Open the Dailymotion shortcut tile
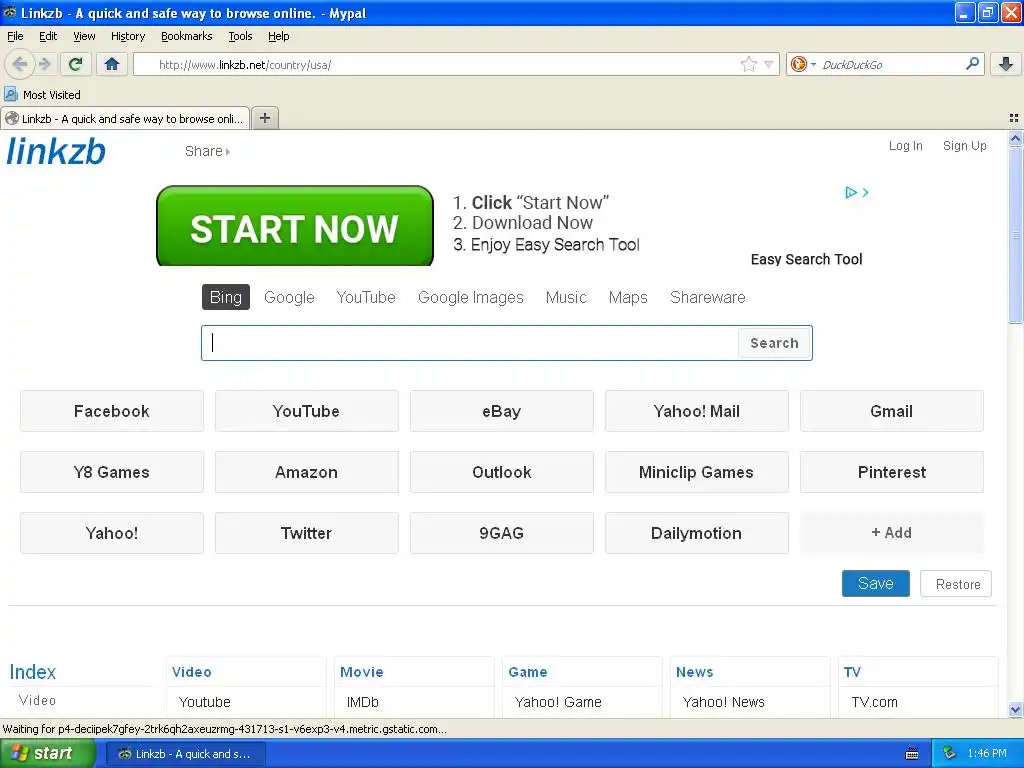The width and height of the screenshot is (1024, 768). 697,533
